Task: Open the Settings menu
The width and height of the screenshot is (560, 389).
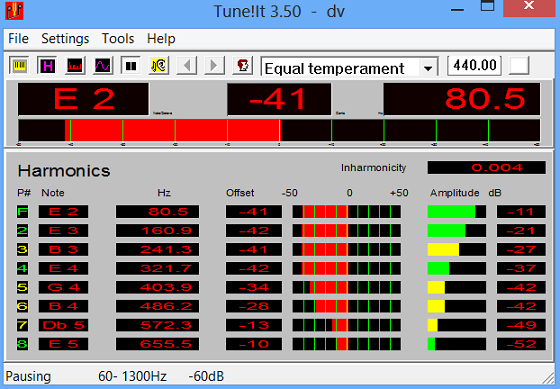Action: 65,39
